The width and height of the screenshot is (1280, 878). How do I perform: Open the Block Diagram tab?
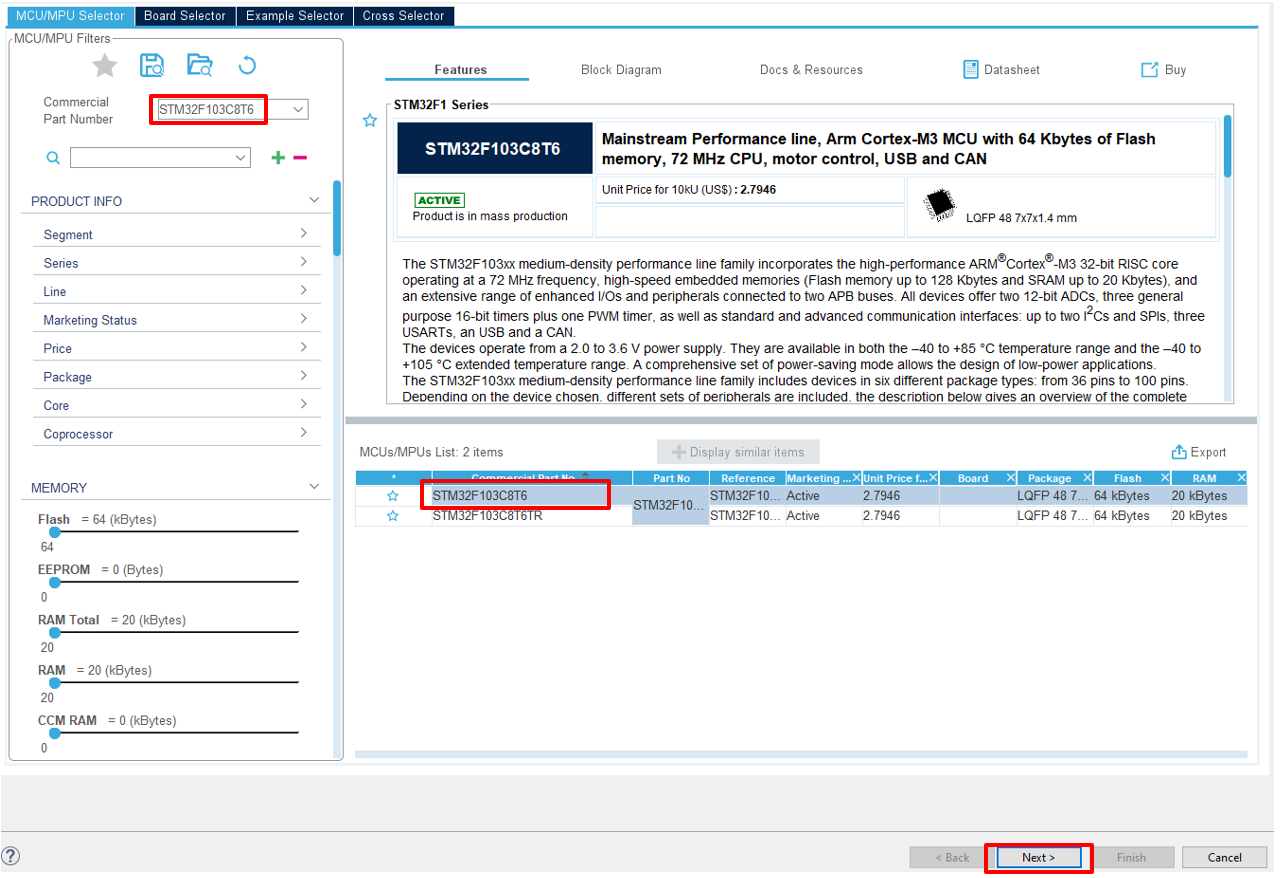(x=621, y=70)
